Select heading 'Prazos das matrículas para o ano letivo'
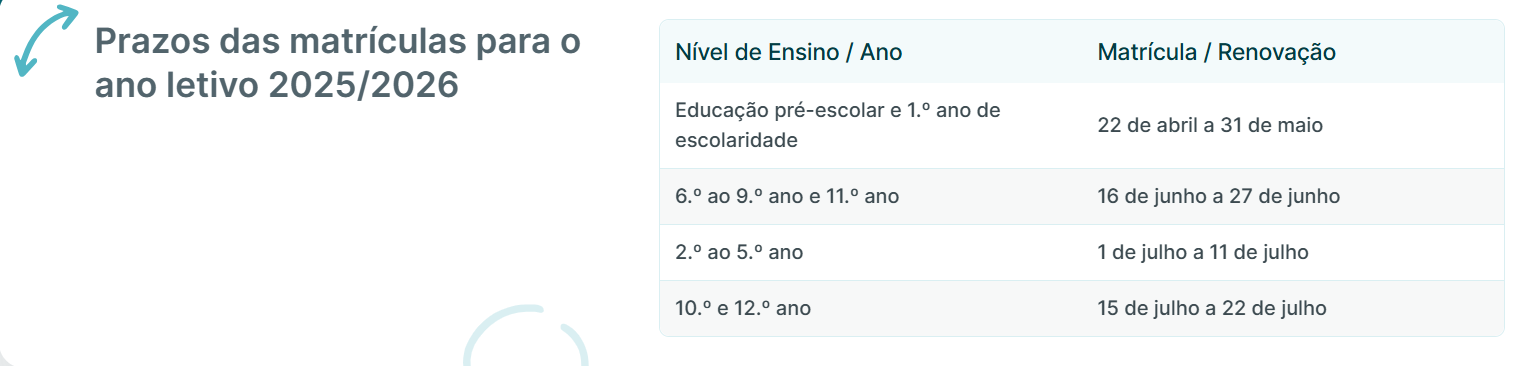This screenshot has height=366, width=1514. [337, 64]
